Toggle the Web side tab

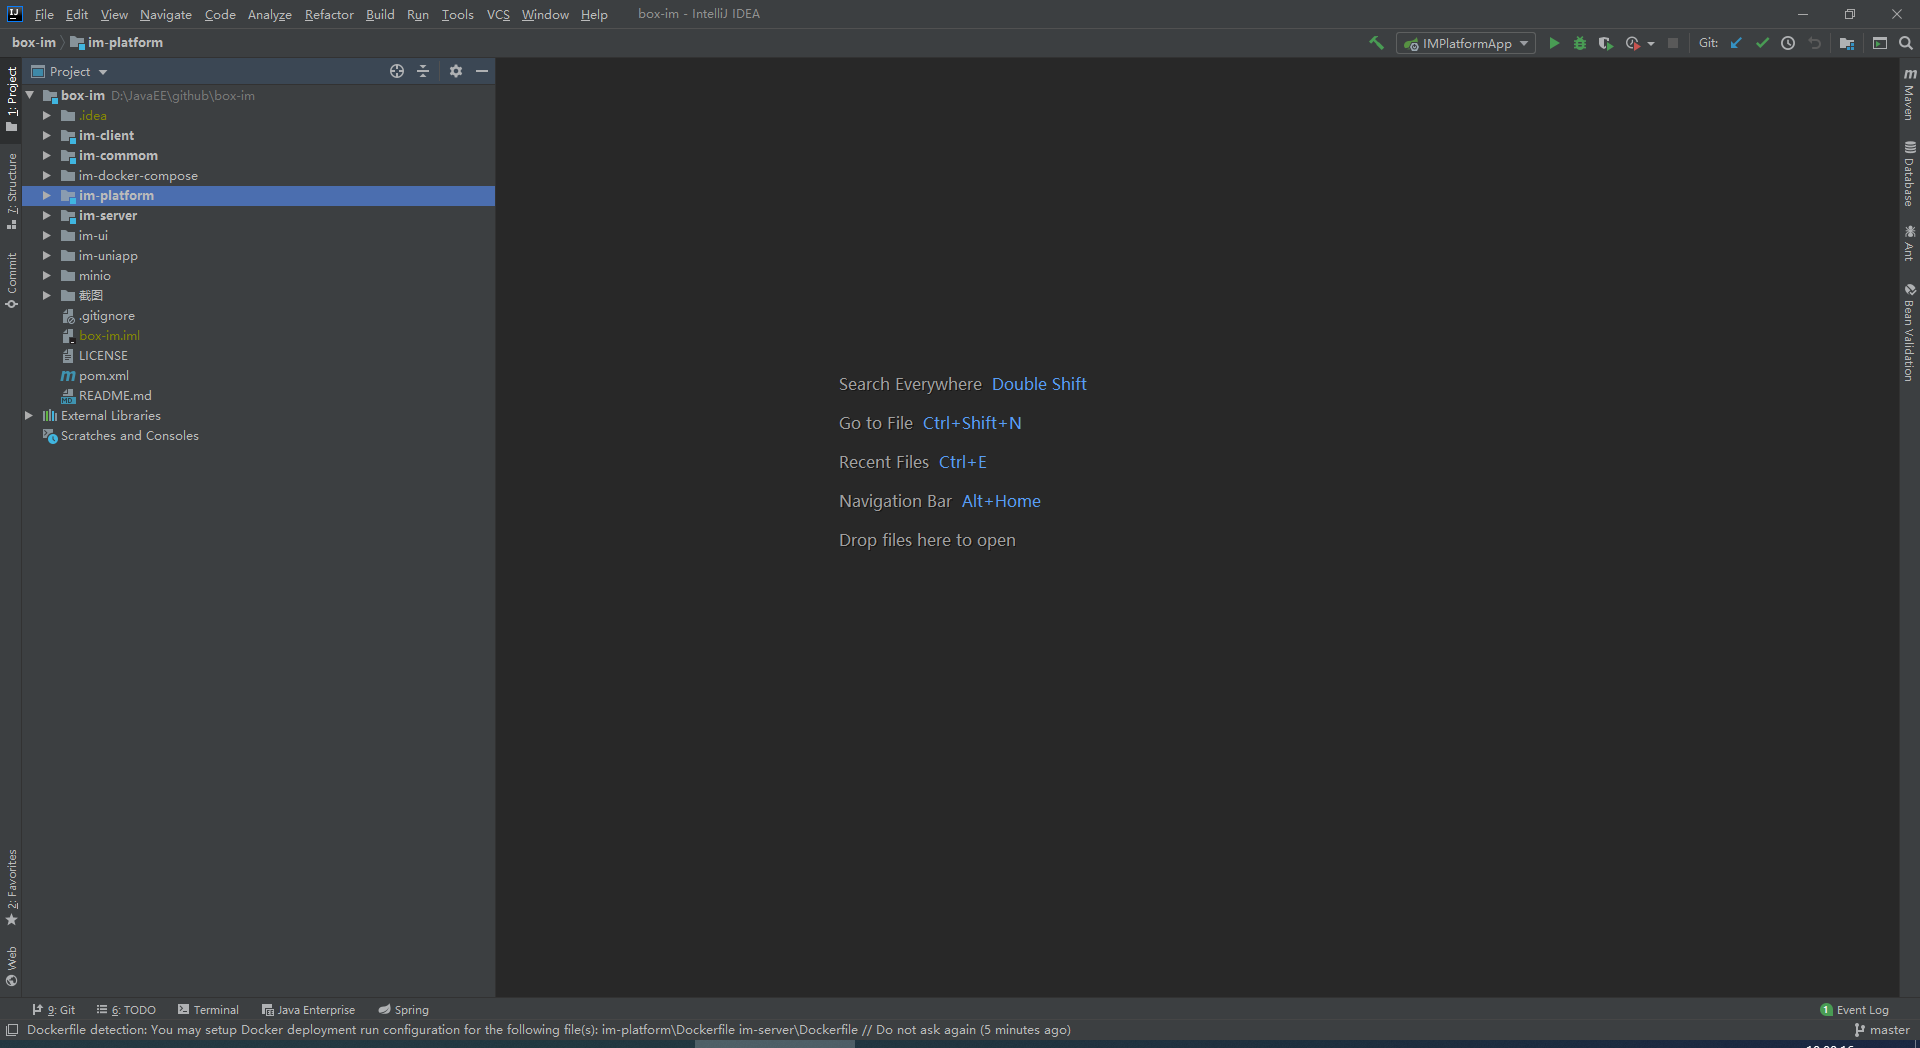(x=11, y=966)
